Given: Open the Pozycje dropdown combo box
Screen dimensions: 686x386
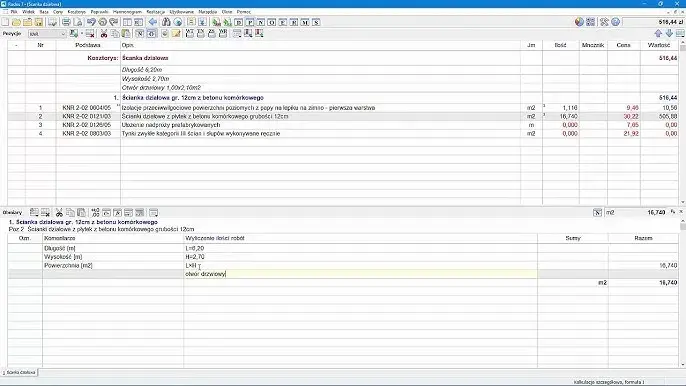Looking at the screenshot, I should (x=47, y=34).
